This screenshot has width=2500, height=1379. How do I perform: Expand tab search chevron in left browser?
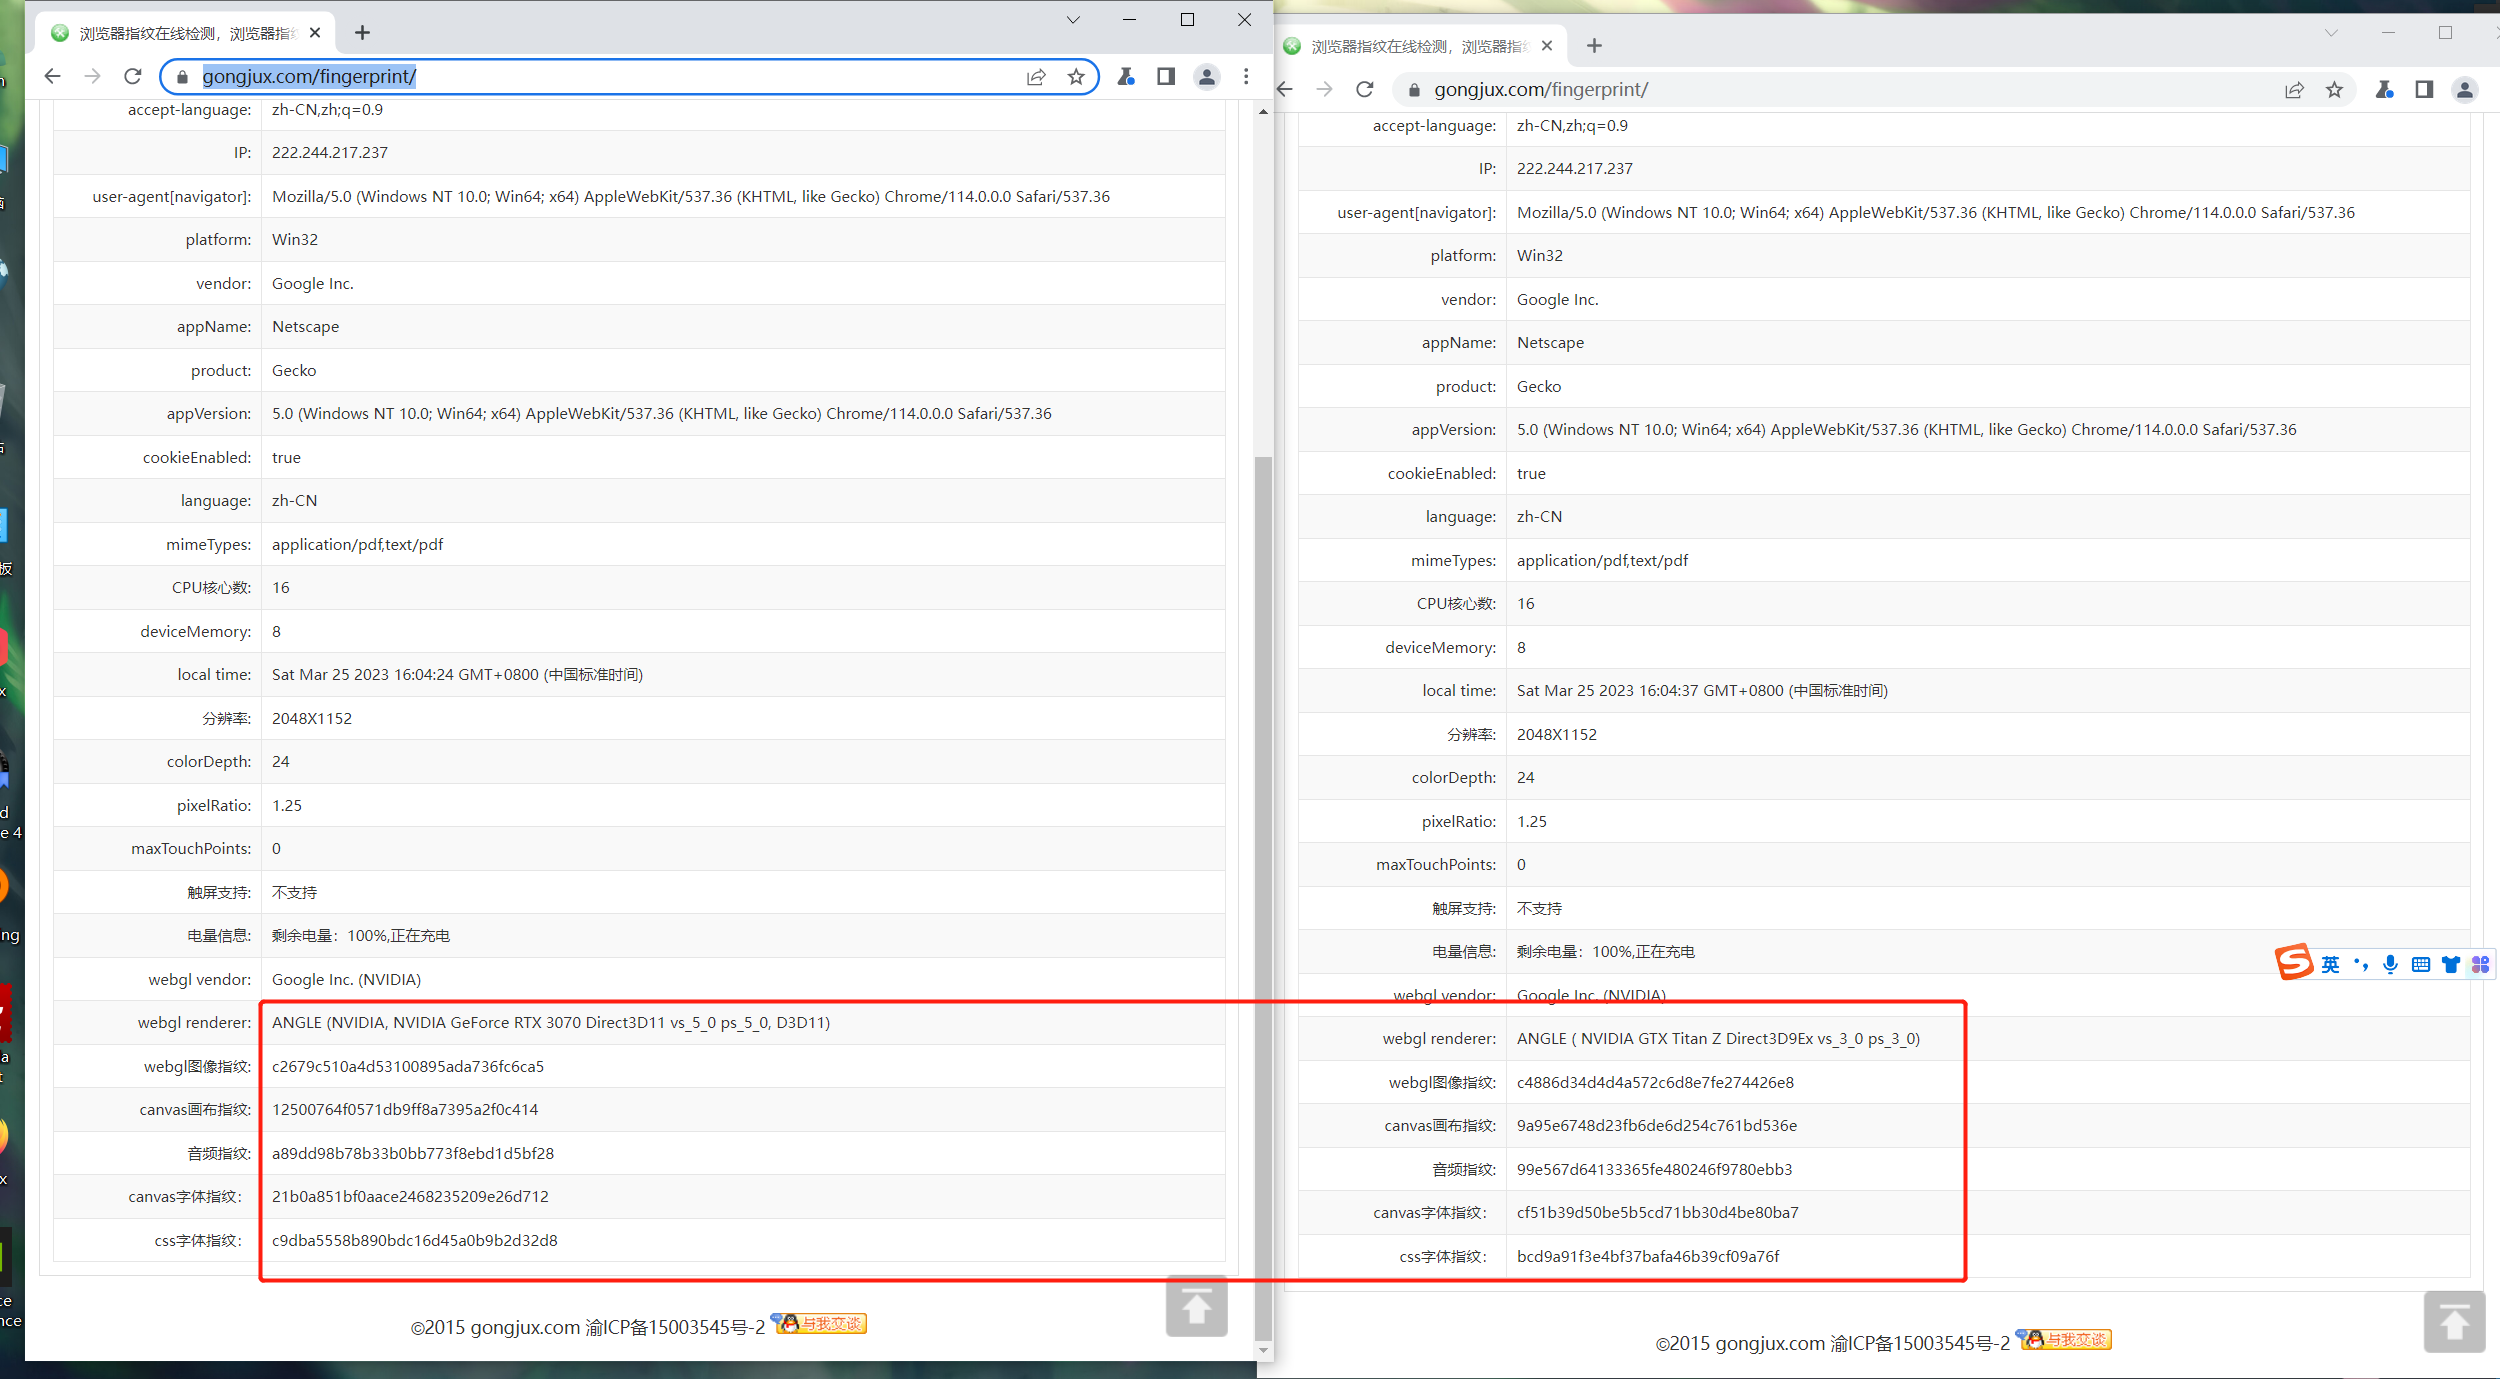1073,20
